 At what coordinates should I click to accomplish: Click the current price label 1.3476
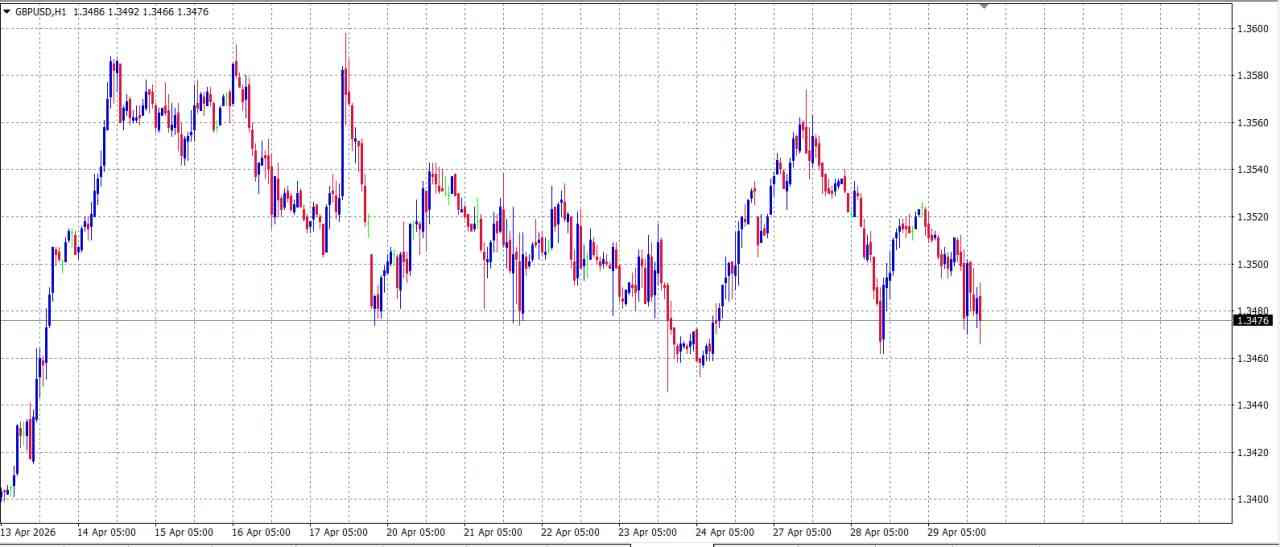(1253, 320)
